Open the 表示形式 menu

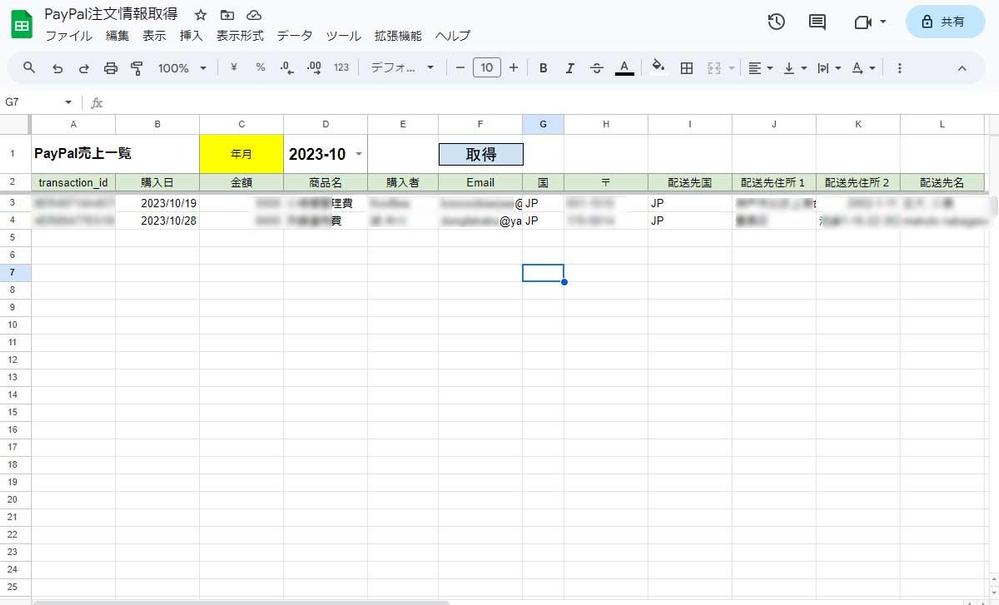240,36
